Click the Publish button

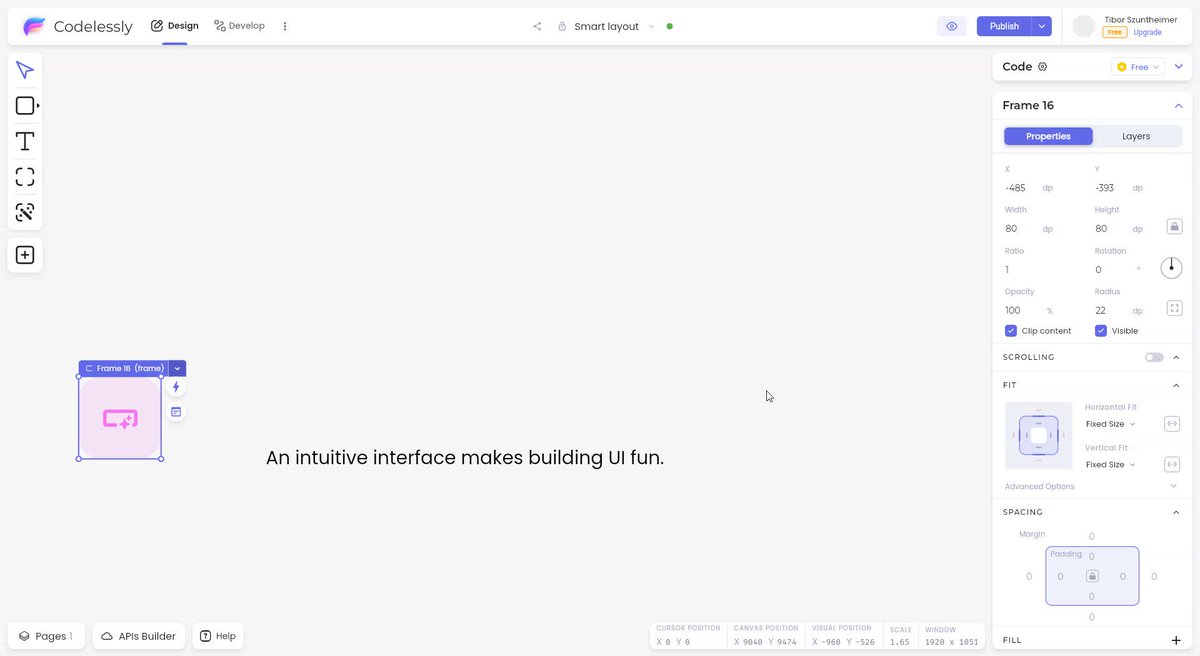pyautogui.click(x=1005, y=26)
